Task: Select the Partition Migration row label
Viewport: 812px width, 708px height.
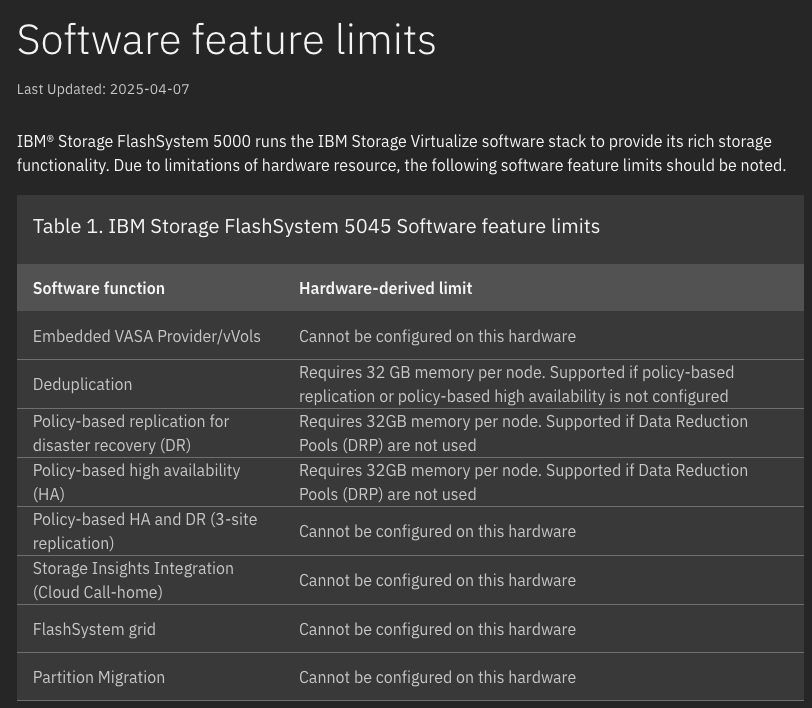Action: (99, 677)
